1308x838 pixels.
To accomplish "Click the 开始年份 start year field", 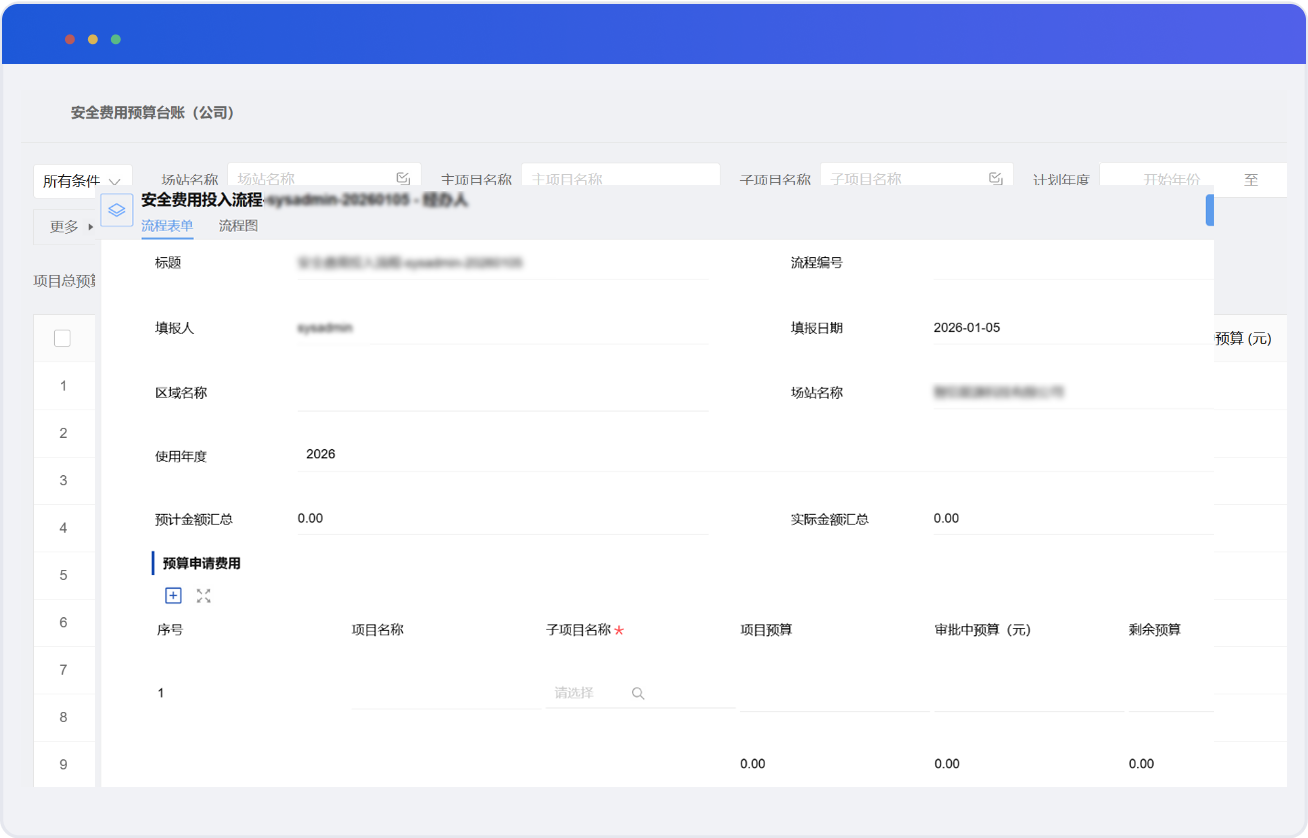I will [1171, 180].
